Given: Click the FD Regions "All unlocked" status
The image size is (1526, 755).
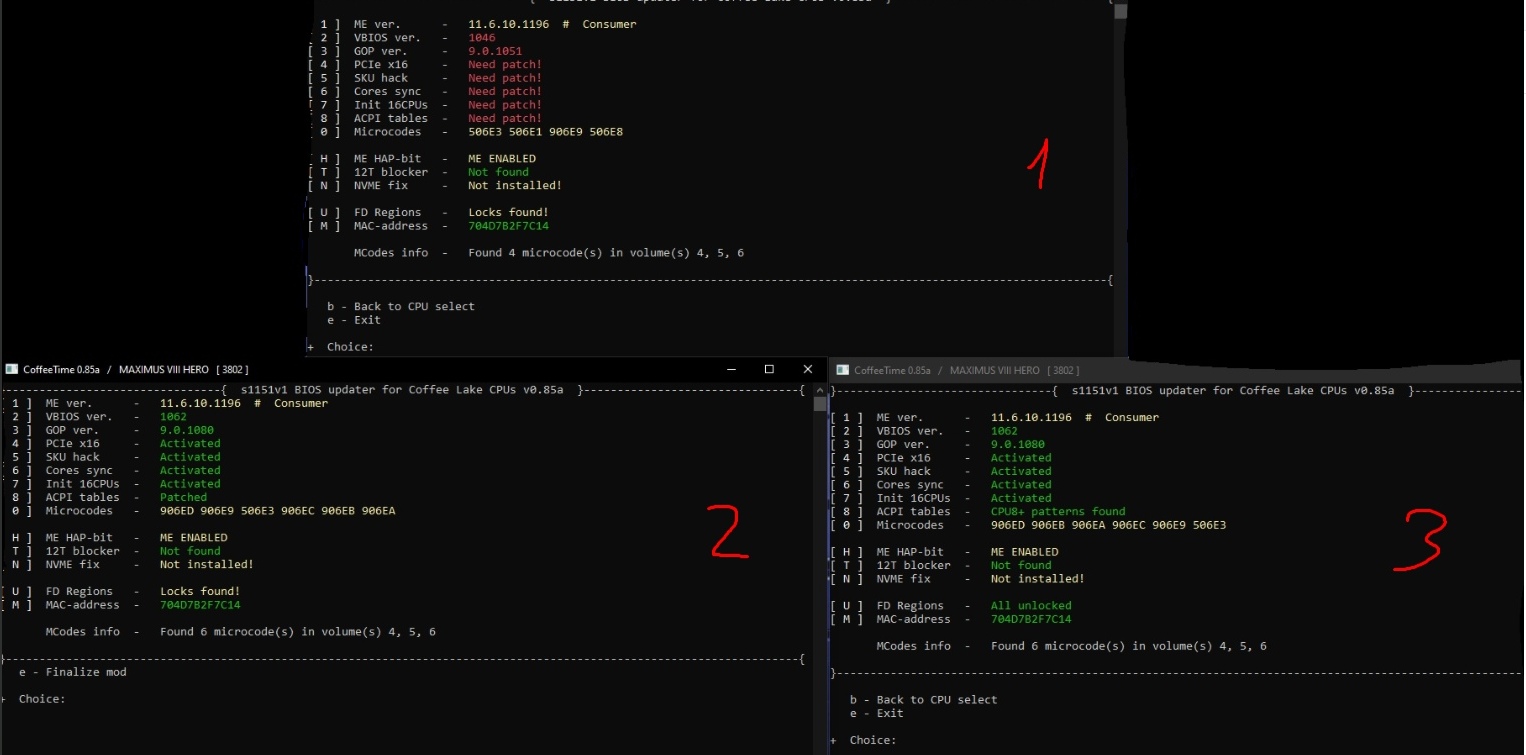Looking at the screenshot, I should coord(1031,605).
